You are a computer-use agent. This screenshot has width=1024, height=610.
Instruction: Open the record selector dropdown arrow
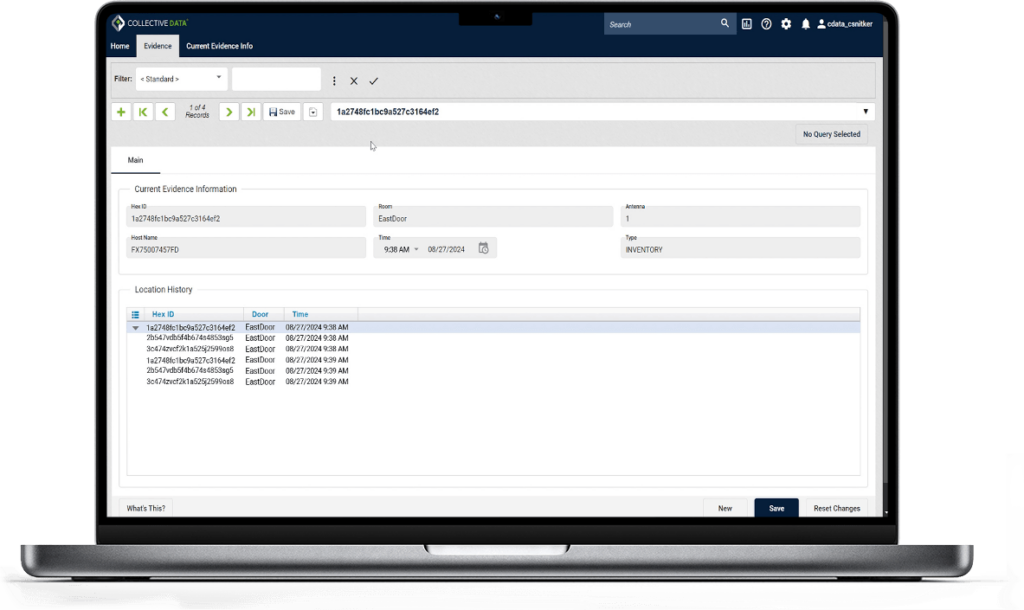[865, 112]
